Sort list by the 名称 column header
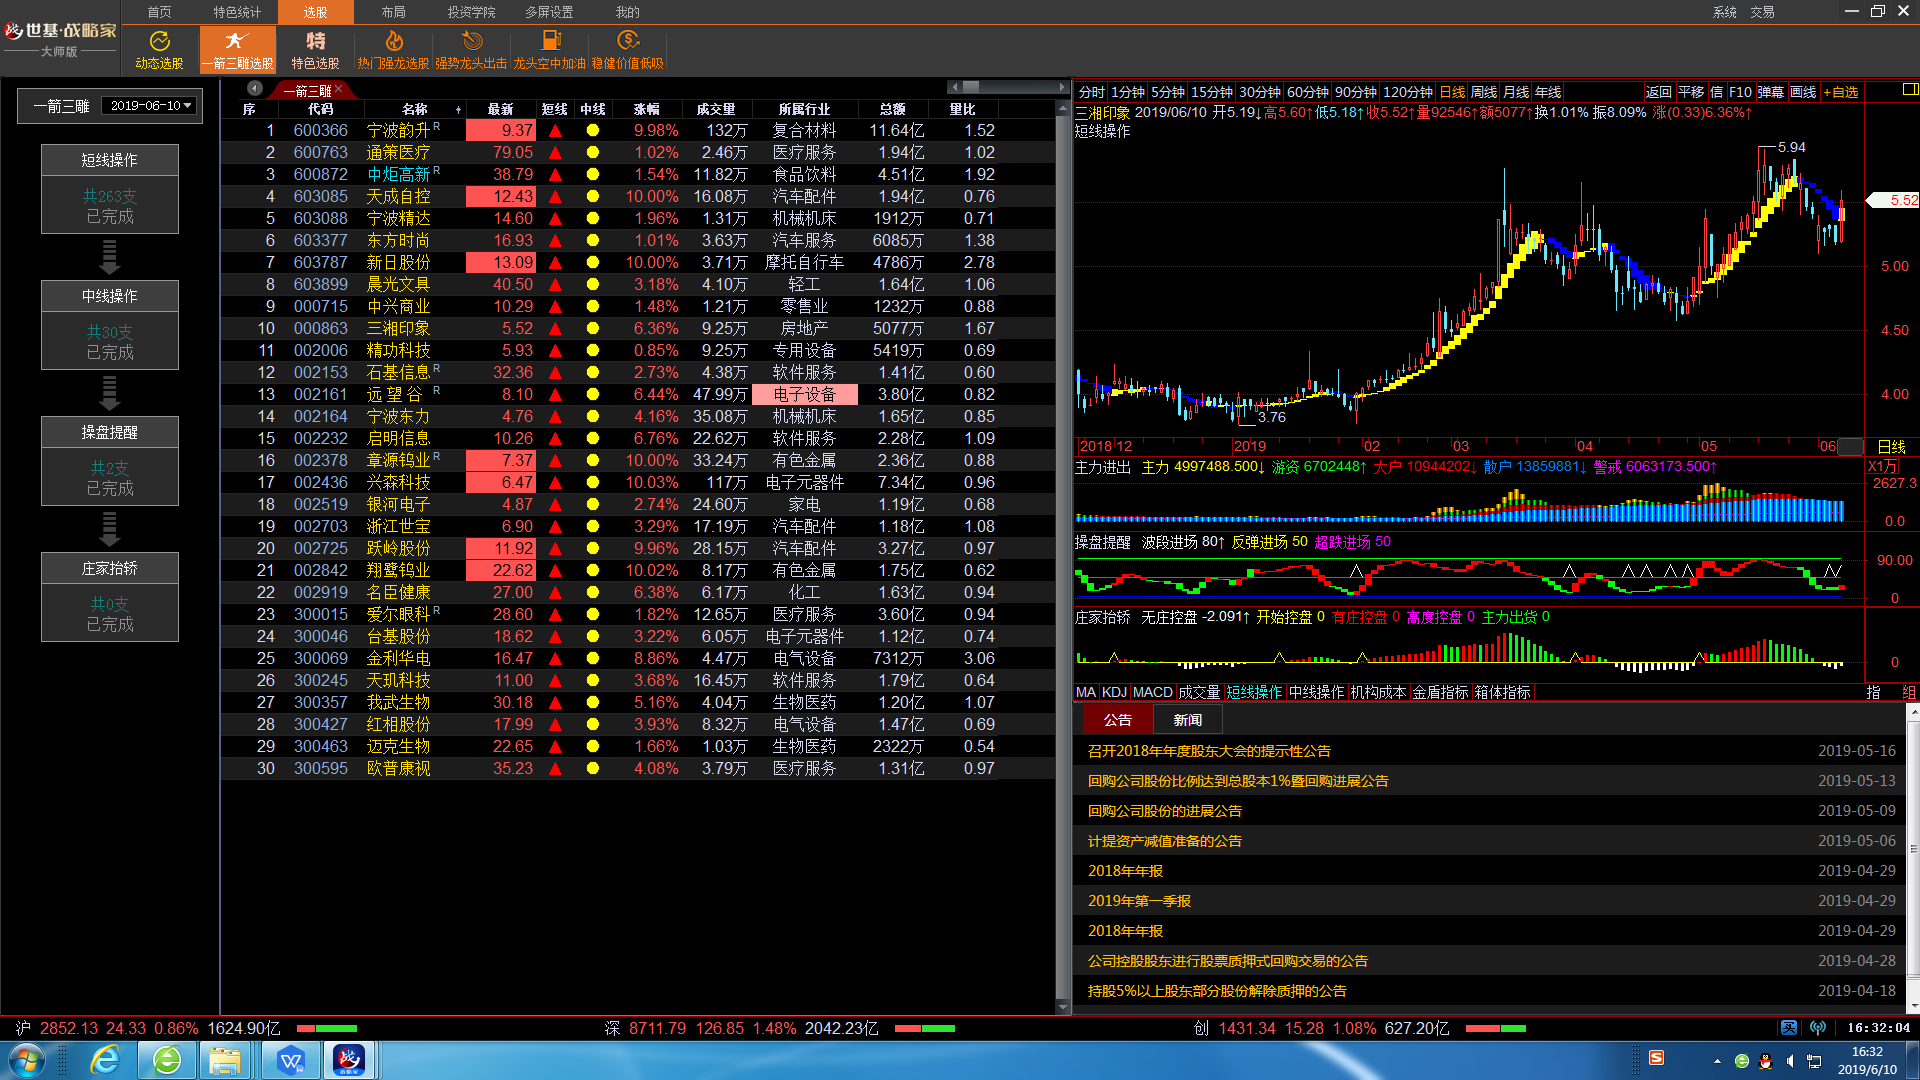The height and width of the screenshot is (1080, 1920). coord(414,109)
